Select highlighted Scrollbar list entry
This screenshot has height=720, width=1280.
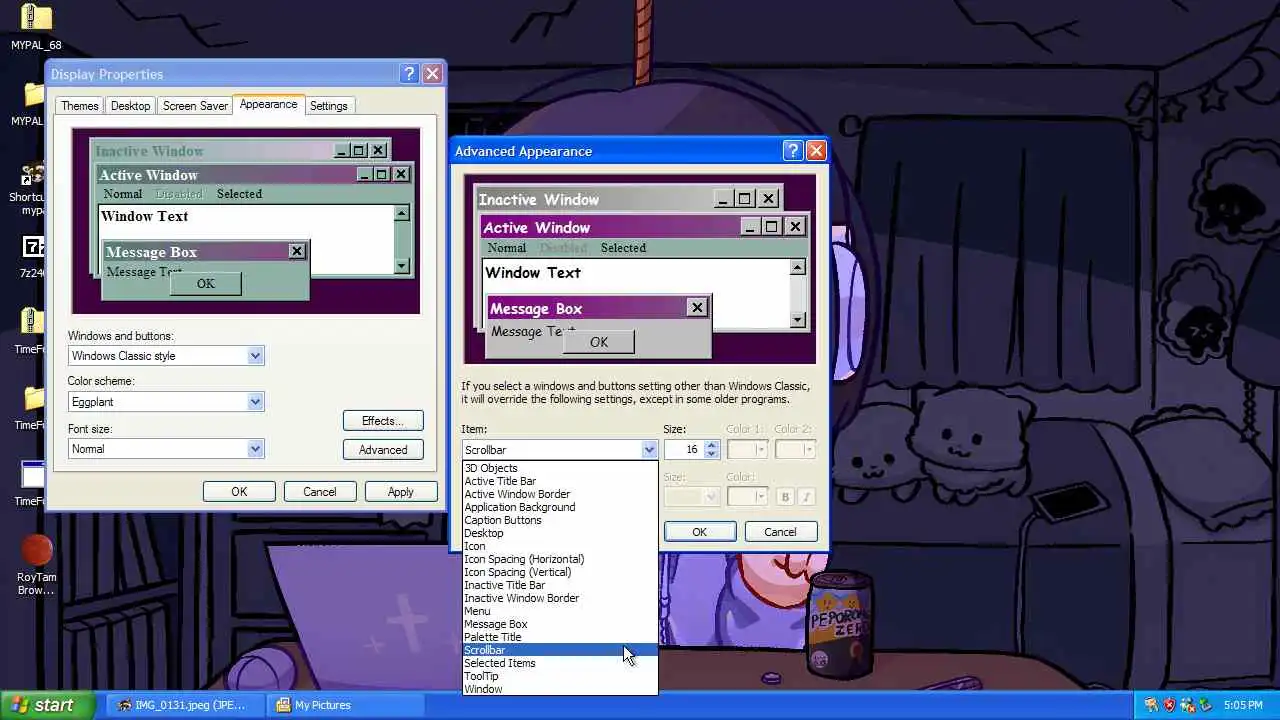pos(560,650)
